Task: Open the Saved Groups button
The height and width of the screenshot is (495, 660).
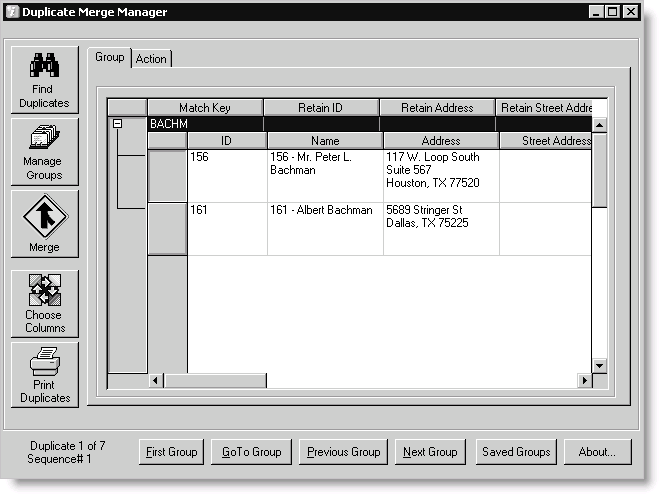Action: point(516,452)
